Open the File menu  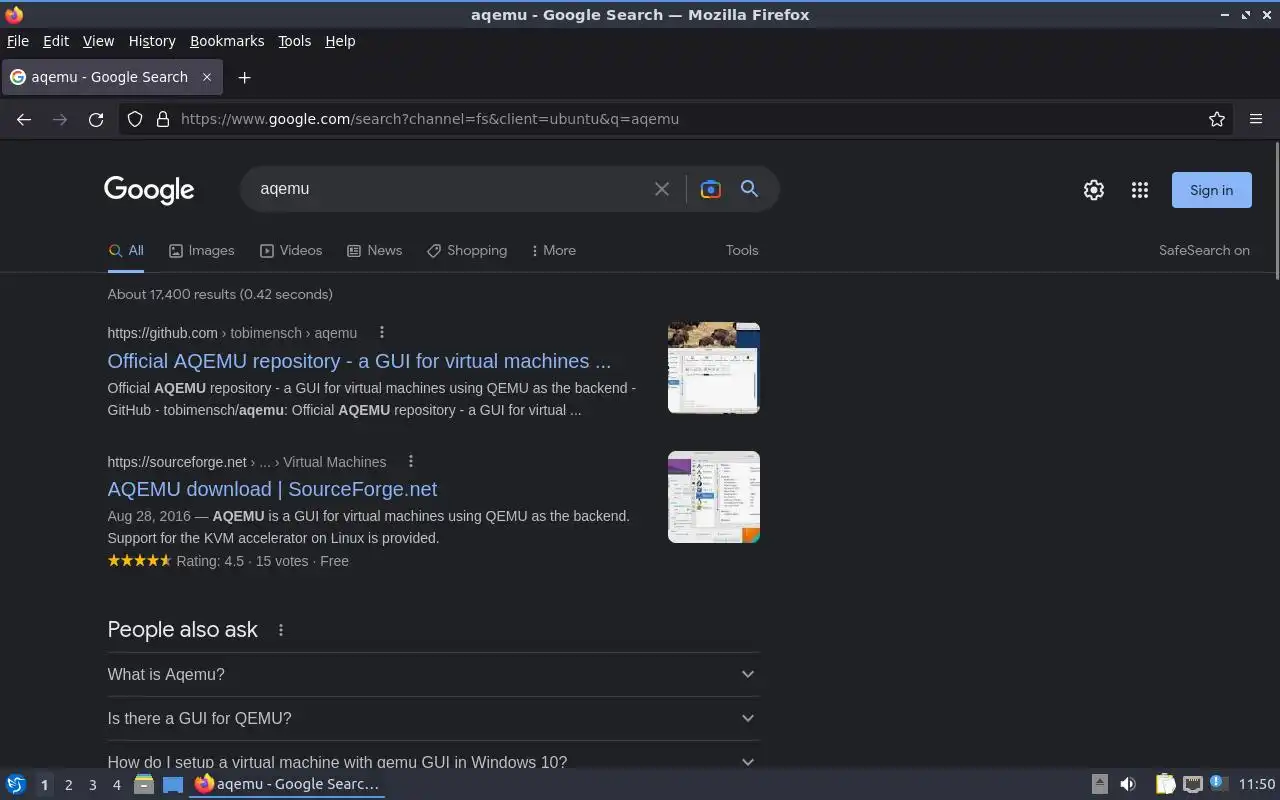(x=18, y=41)
